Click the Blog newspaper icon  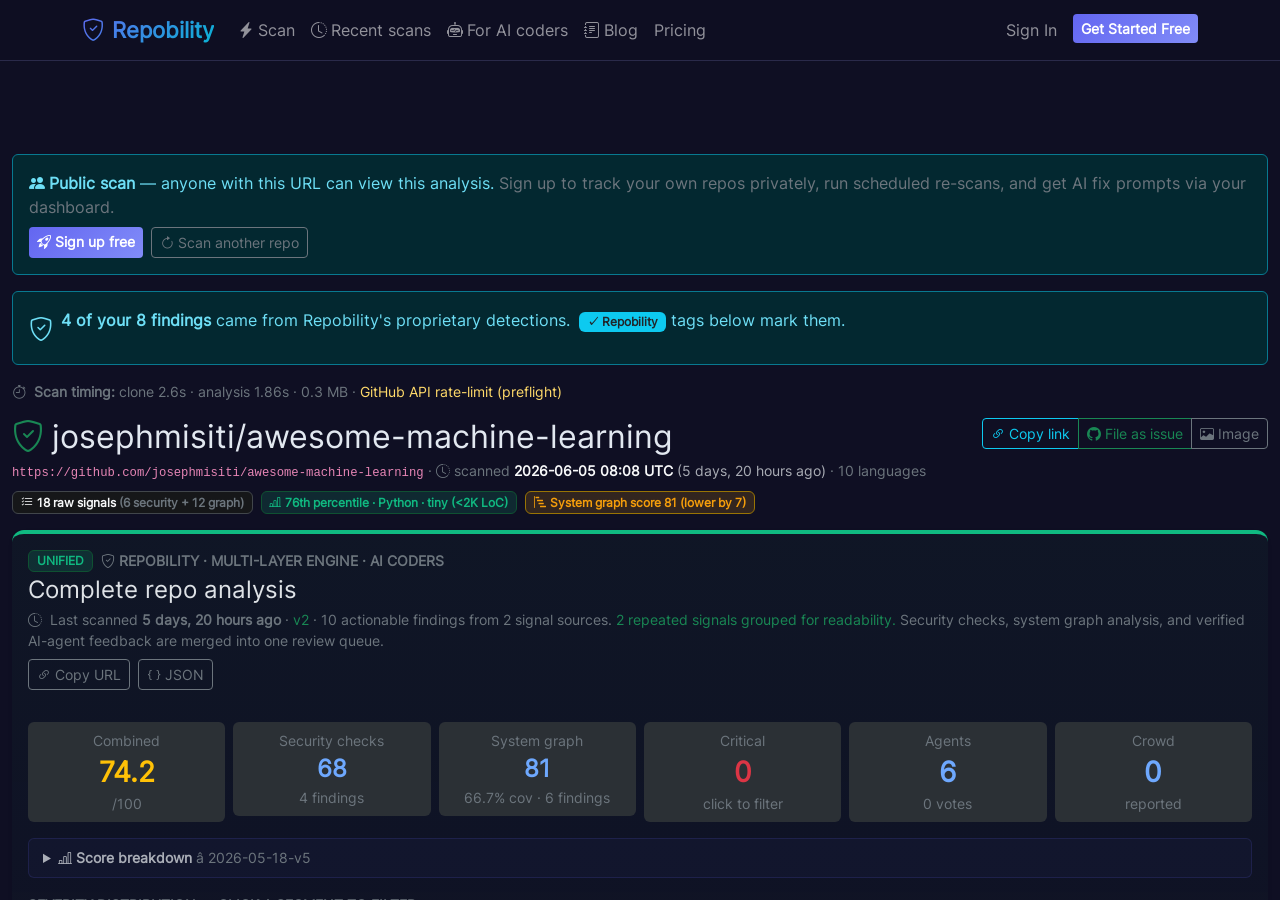click(x=592, y=30)
